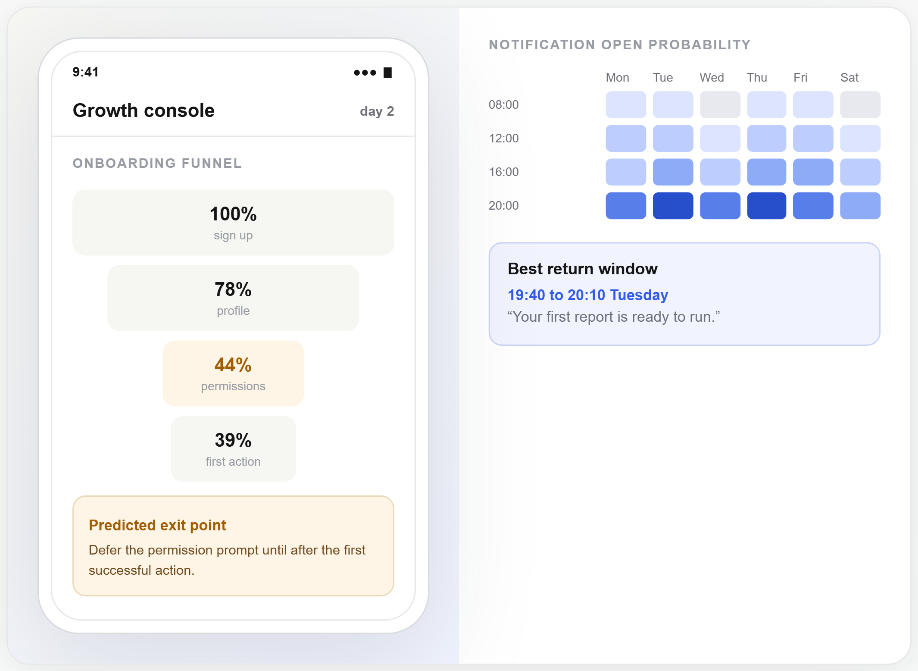Viewport: 918px width, 671px height.
Task: Select the 39% first action funnel step
Action: [x=233, y=449]
